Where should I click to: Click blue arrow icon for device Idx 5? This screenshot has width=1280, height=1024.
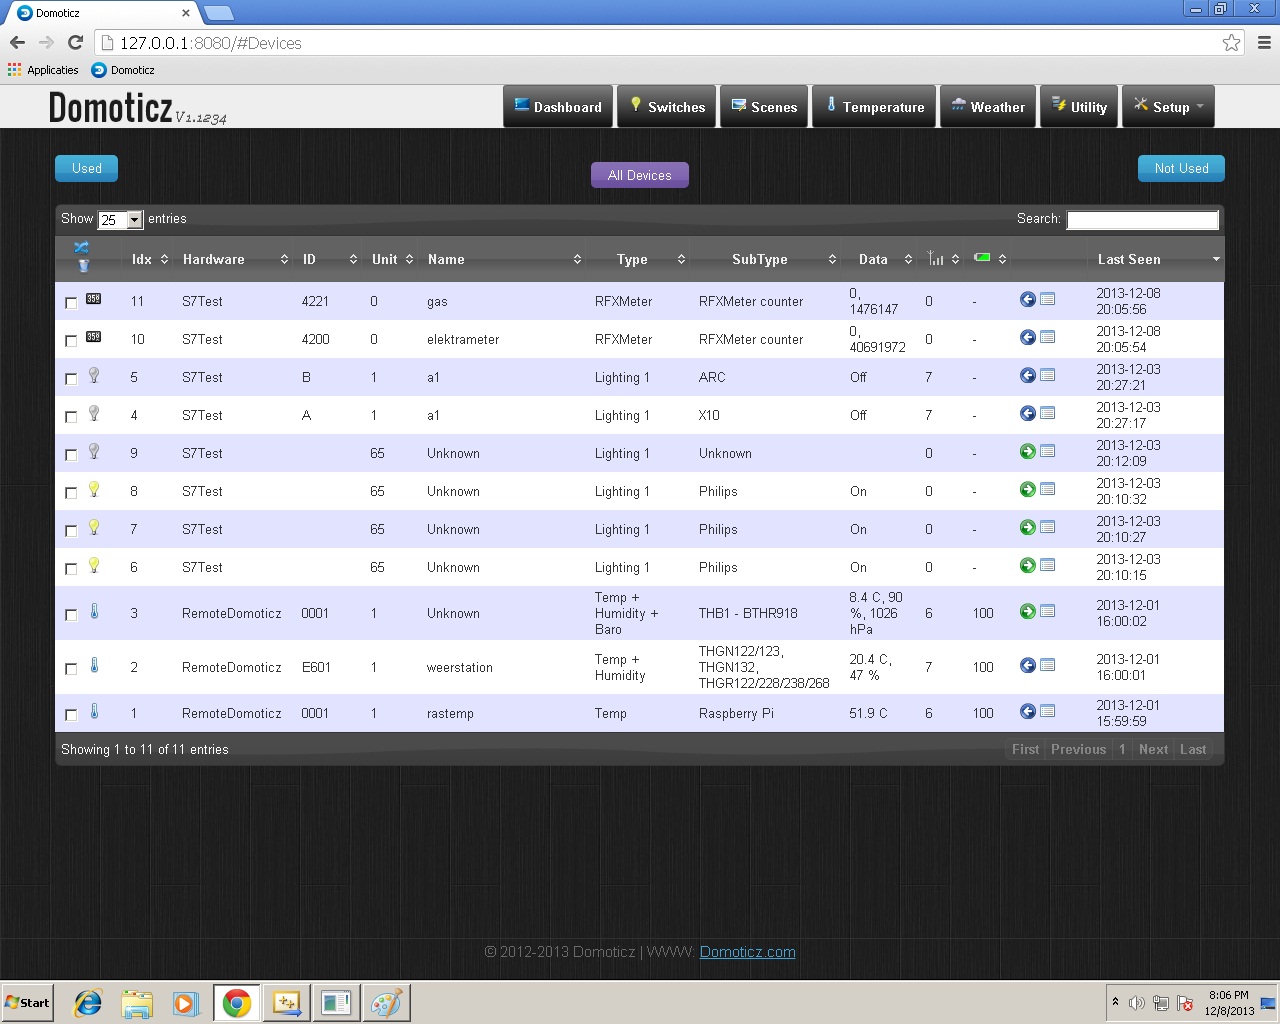1027,375
